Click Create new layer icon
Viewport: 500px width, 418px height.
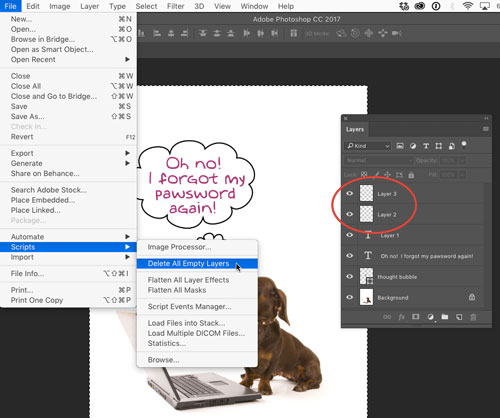[459, 317]
